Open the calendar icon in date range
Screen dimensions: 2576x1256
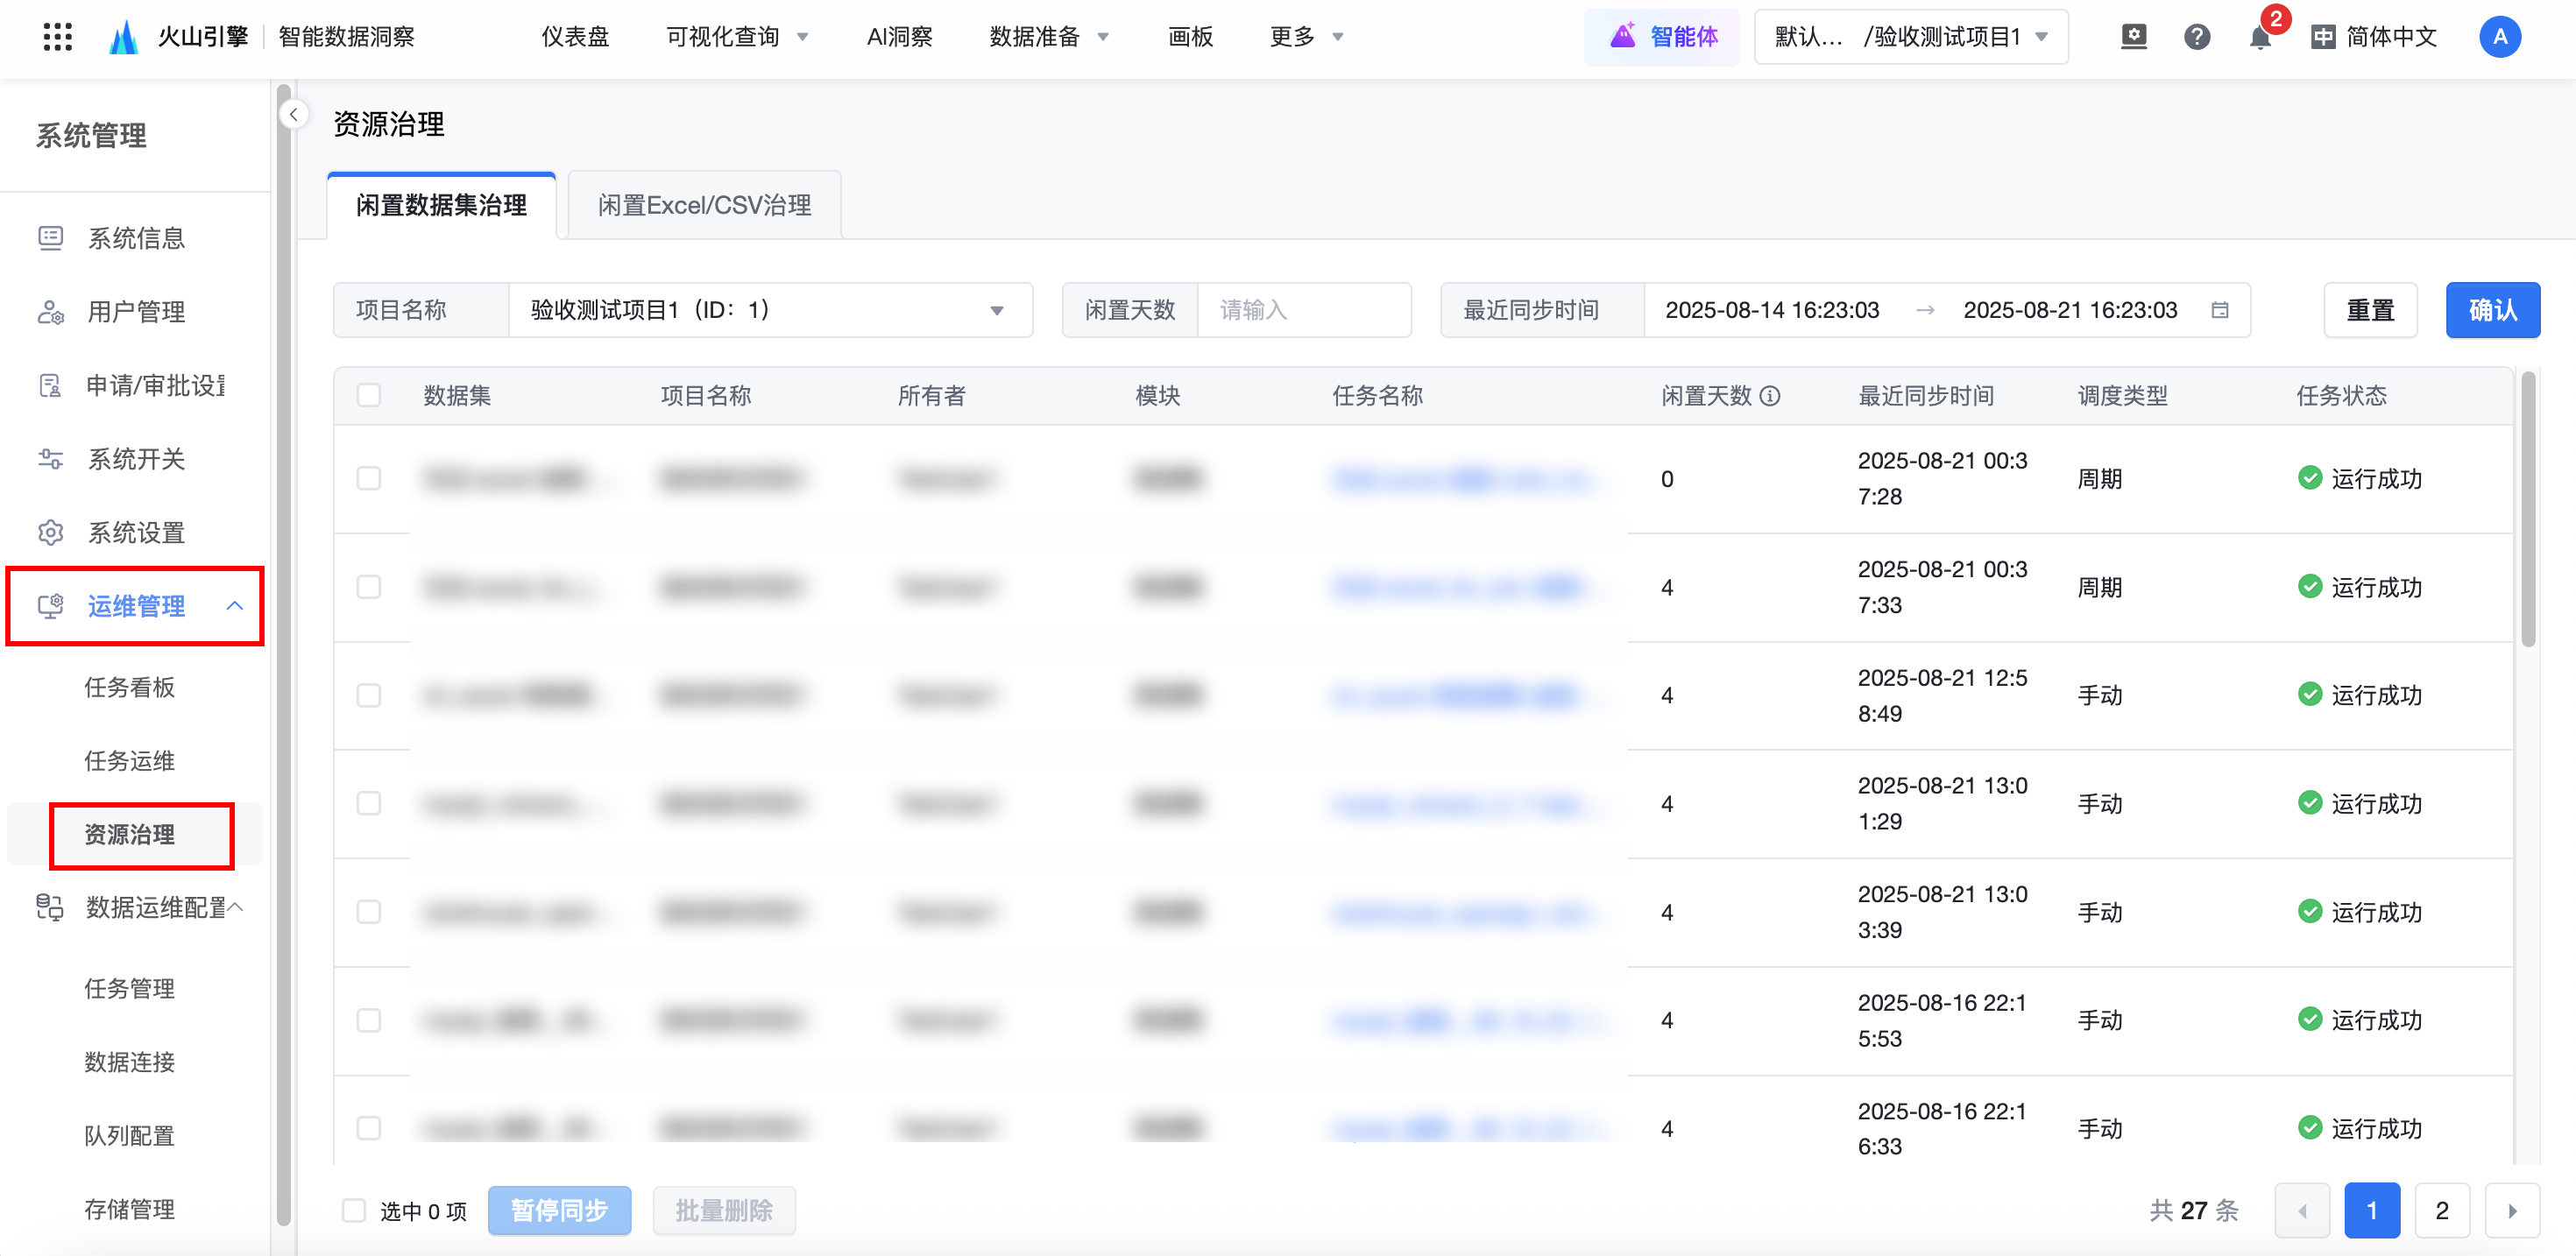pyautogui.click(x=2219, y=310)
